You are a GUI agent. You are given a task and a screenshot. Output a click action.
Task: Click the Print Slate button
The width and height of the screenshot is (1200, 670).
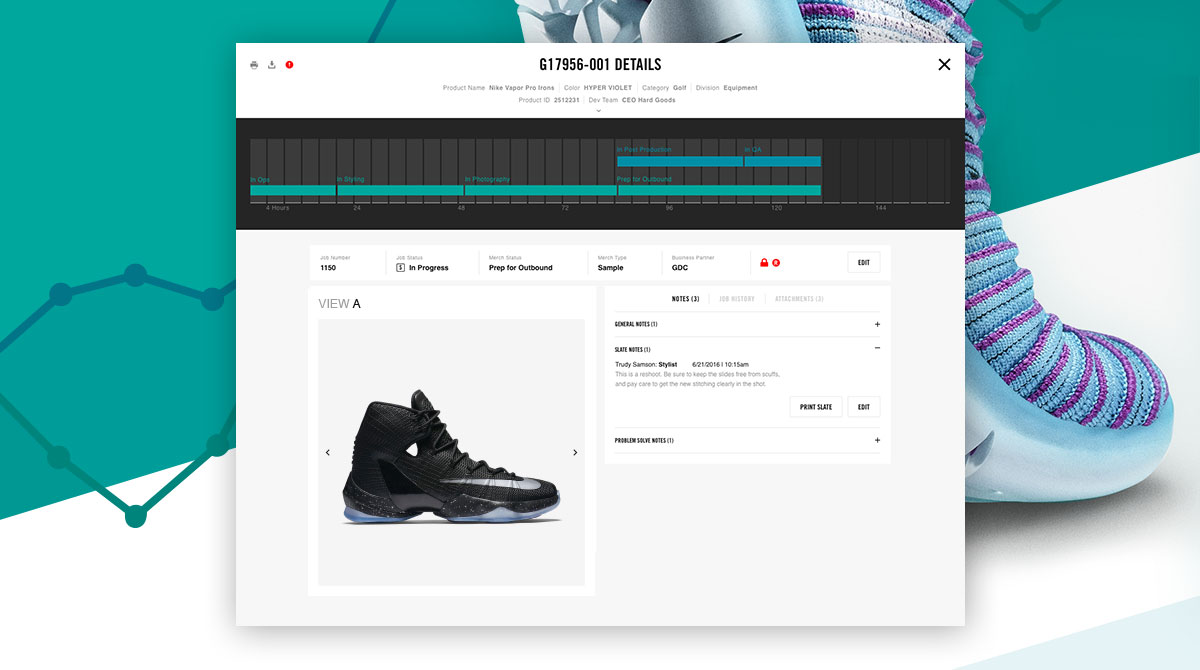[x=816, y=407]
